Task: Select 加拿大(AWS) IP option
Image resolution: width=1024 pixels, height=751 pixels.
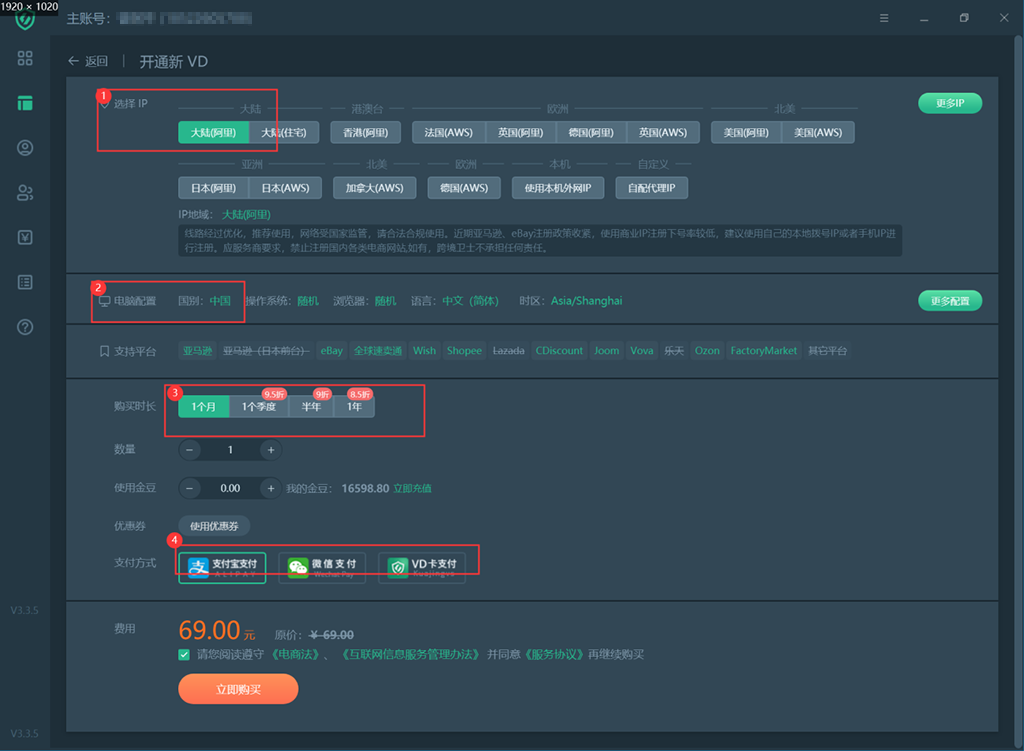Action: (x=375, y=188)
